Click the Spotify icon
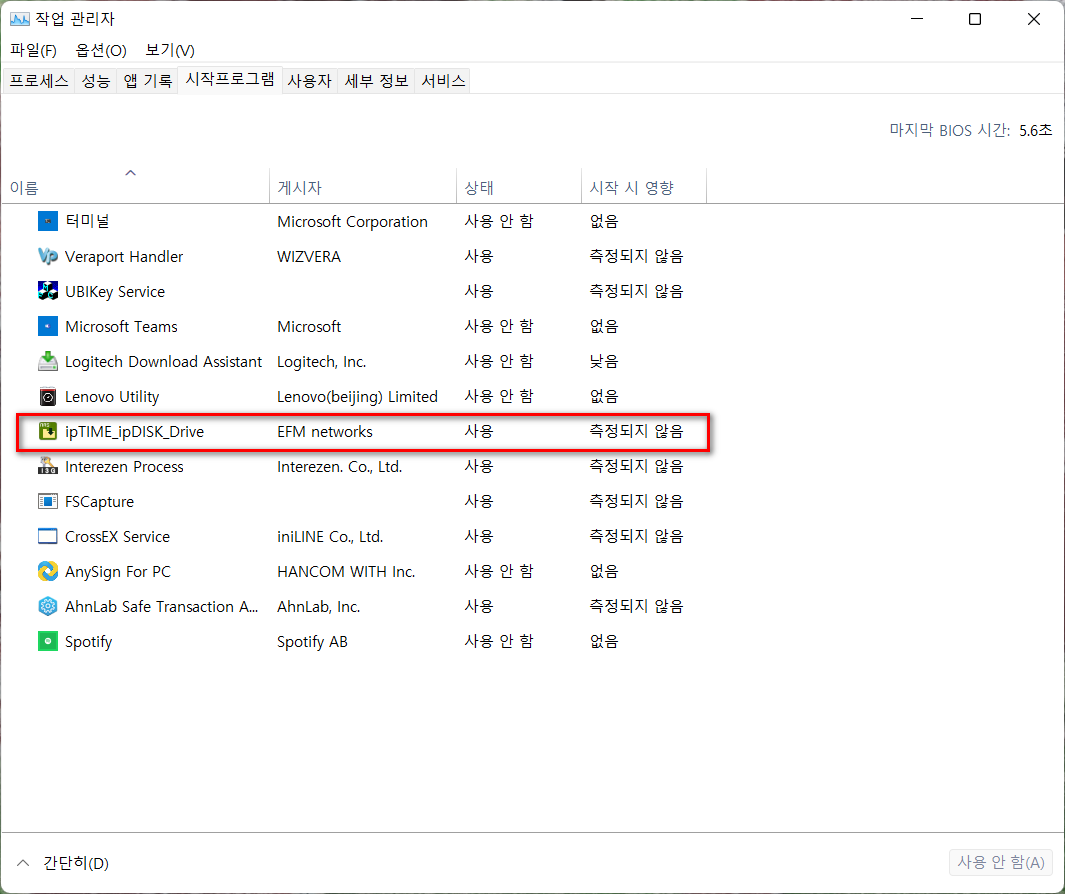 pos(48,641)
